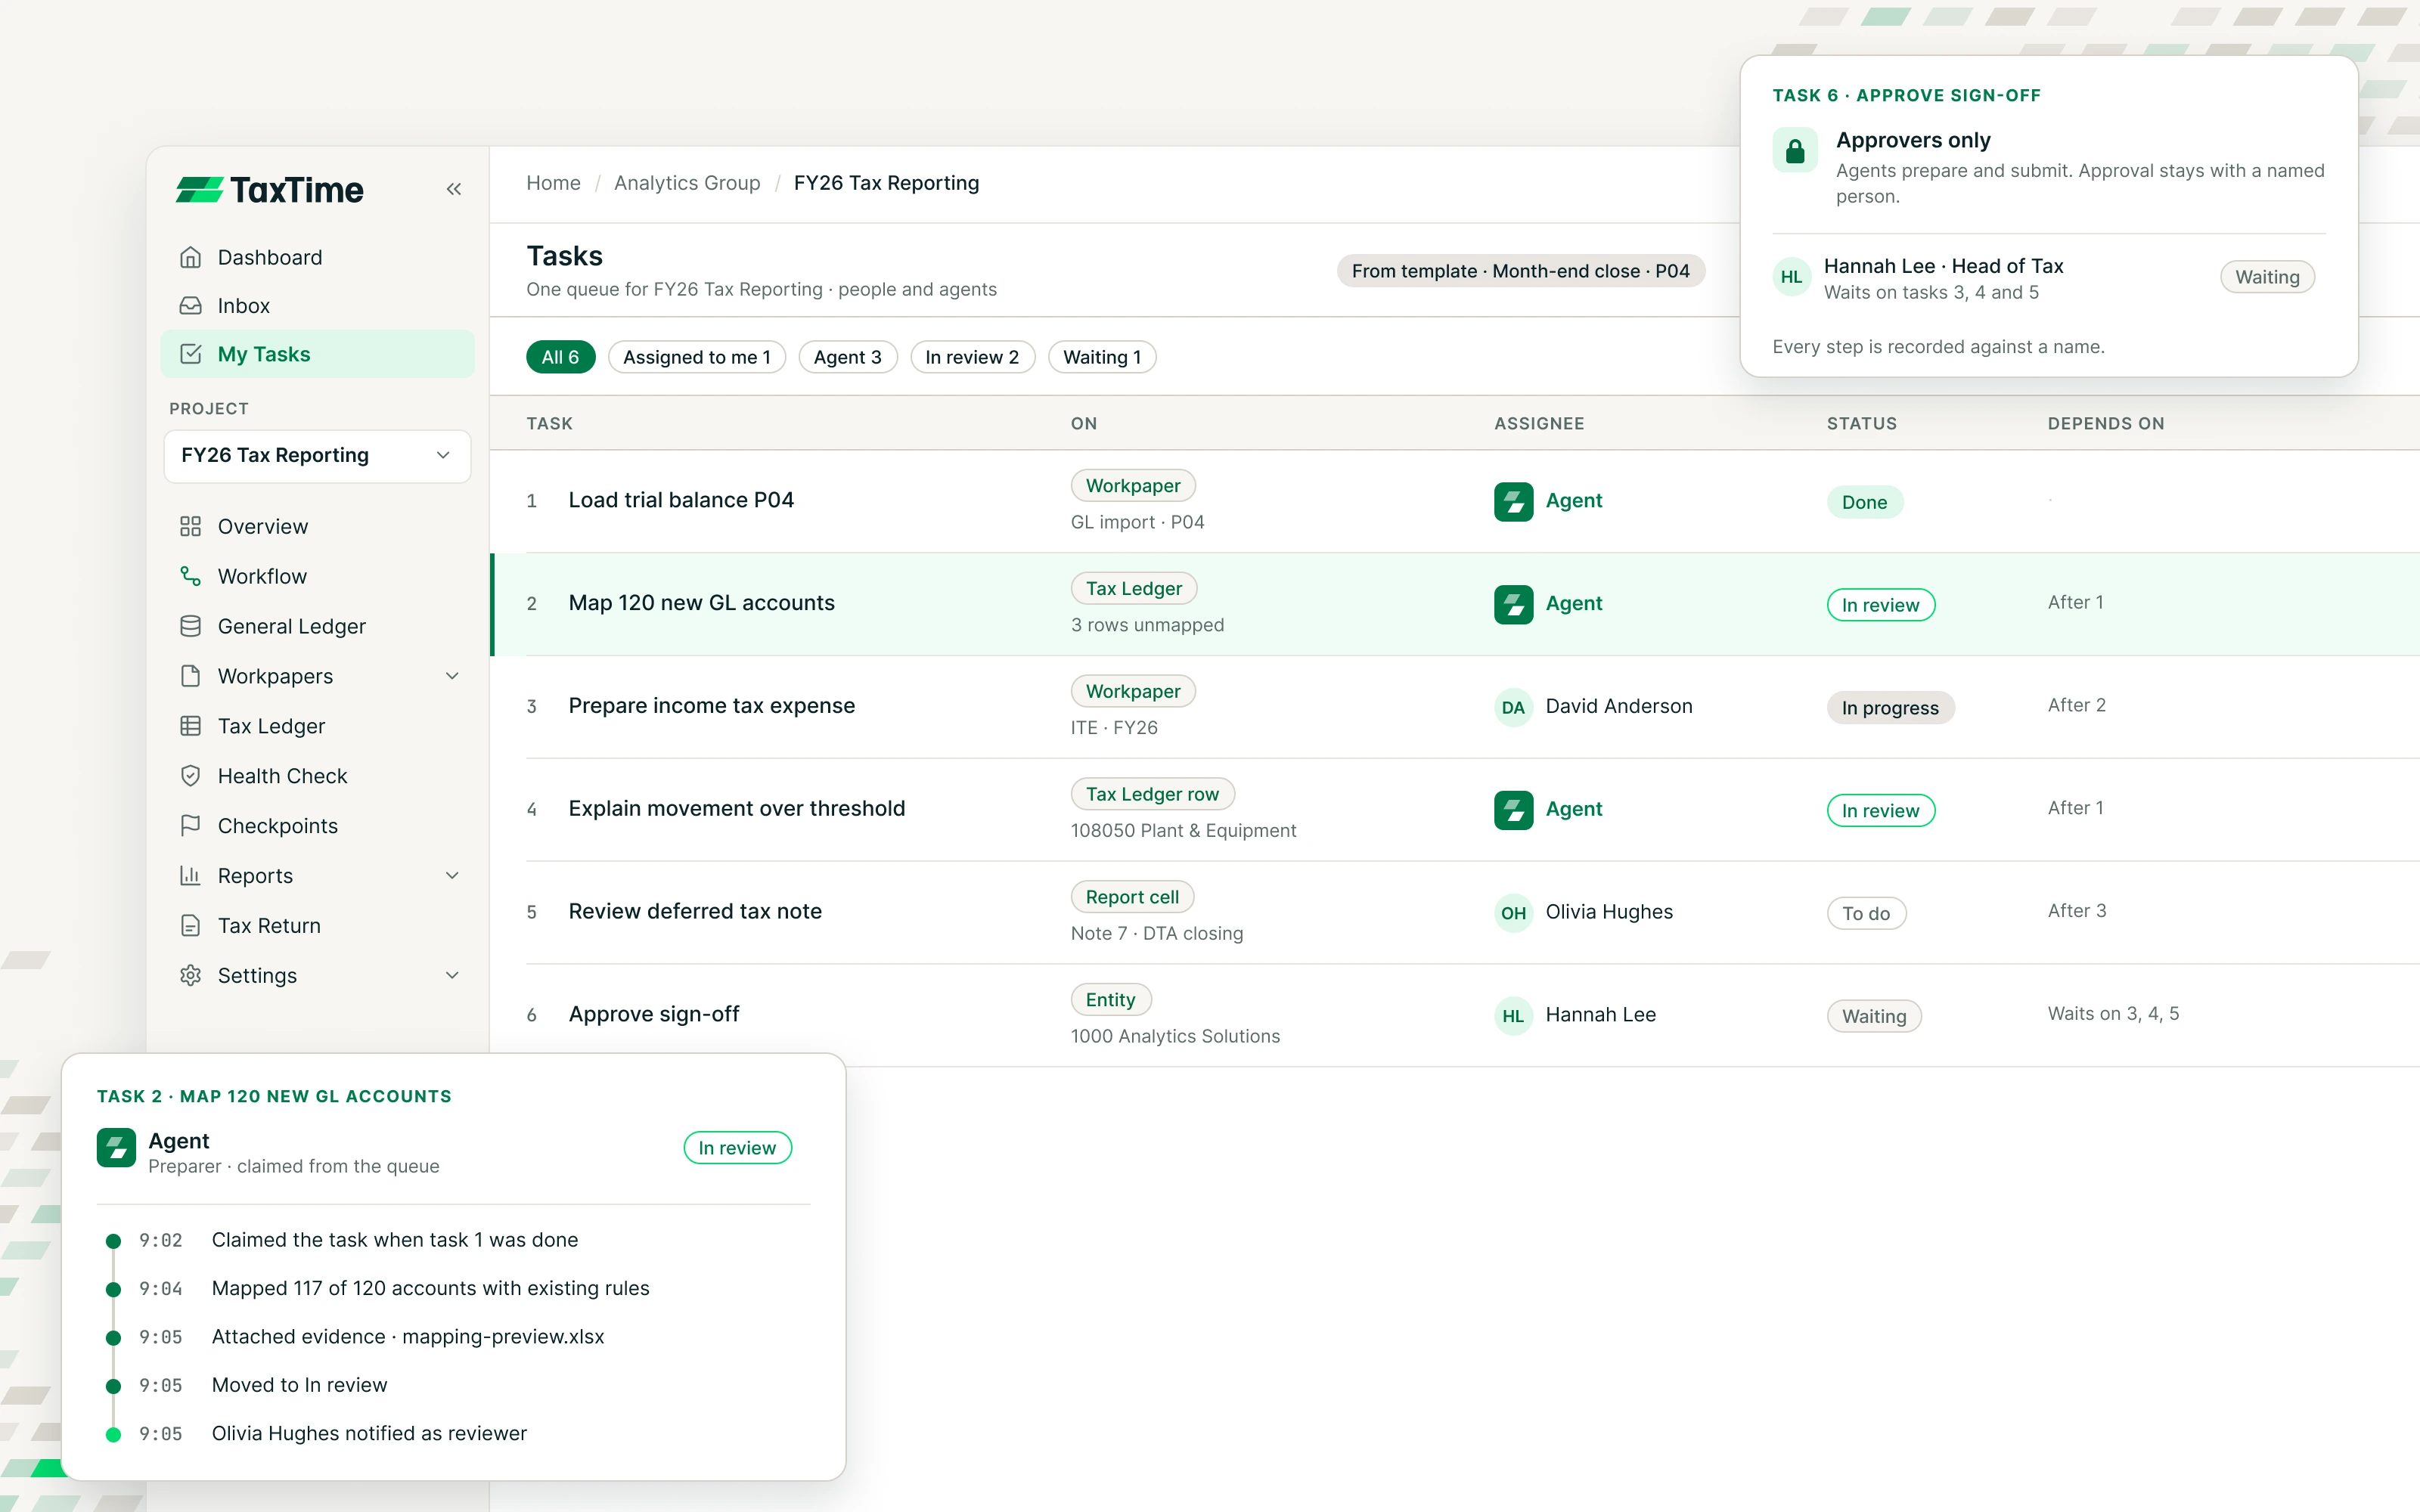This screenshot has width=2420, height=1512.
Task: Click the ASSIGNEE column header
Action: pyautogui.click(x=1539, y=424)
